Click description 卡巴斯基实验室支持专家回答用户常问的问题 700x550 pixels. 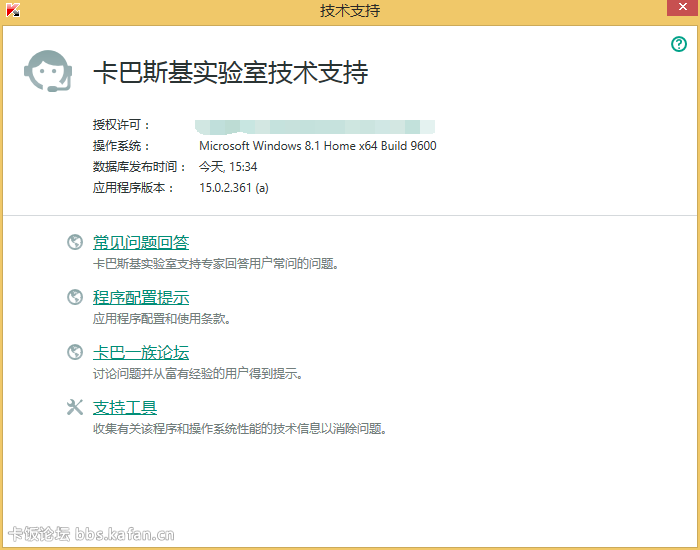[216, 264]
